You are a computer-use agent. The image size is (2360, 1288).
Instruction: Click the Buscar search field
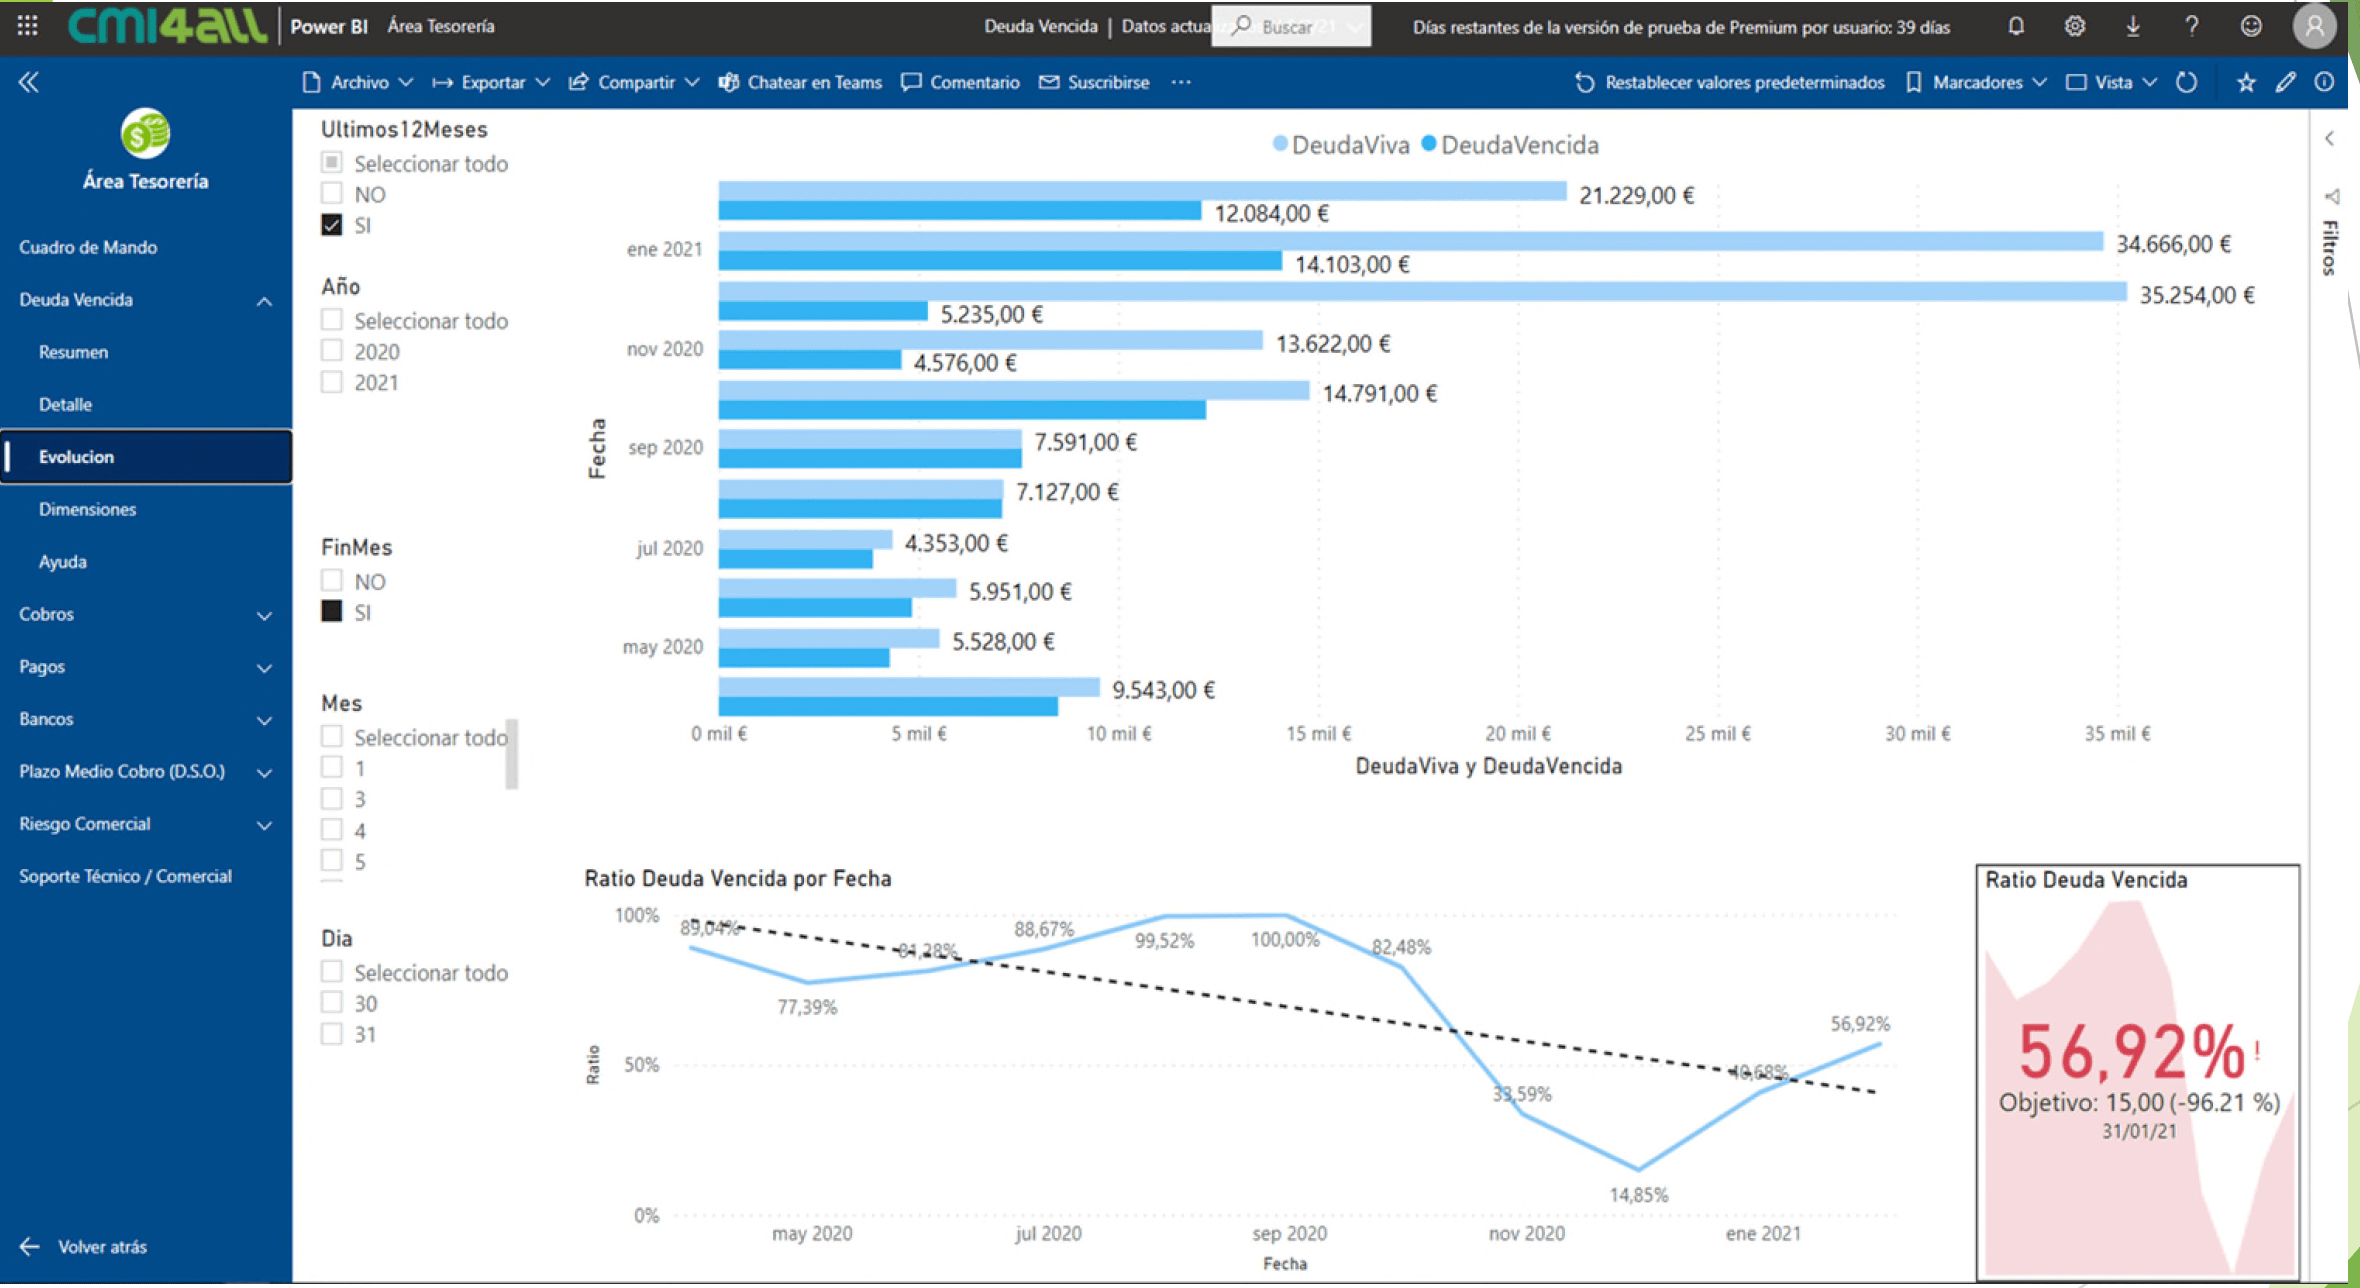pos(1290,27)
